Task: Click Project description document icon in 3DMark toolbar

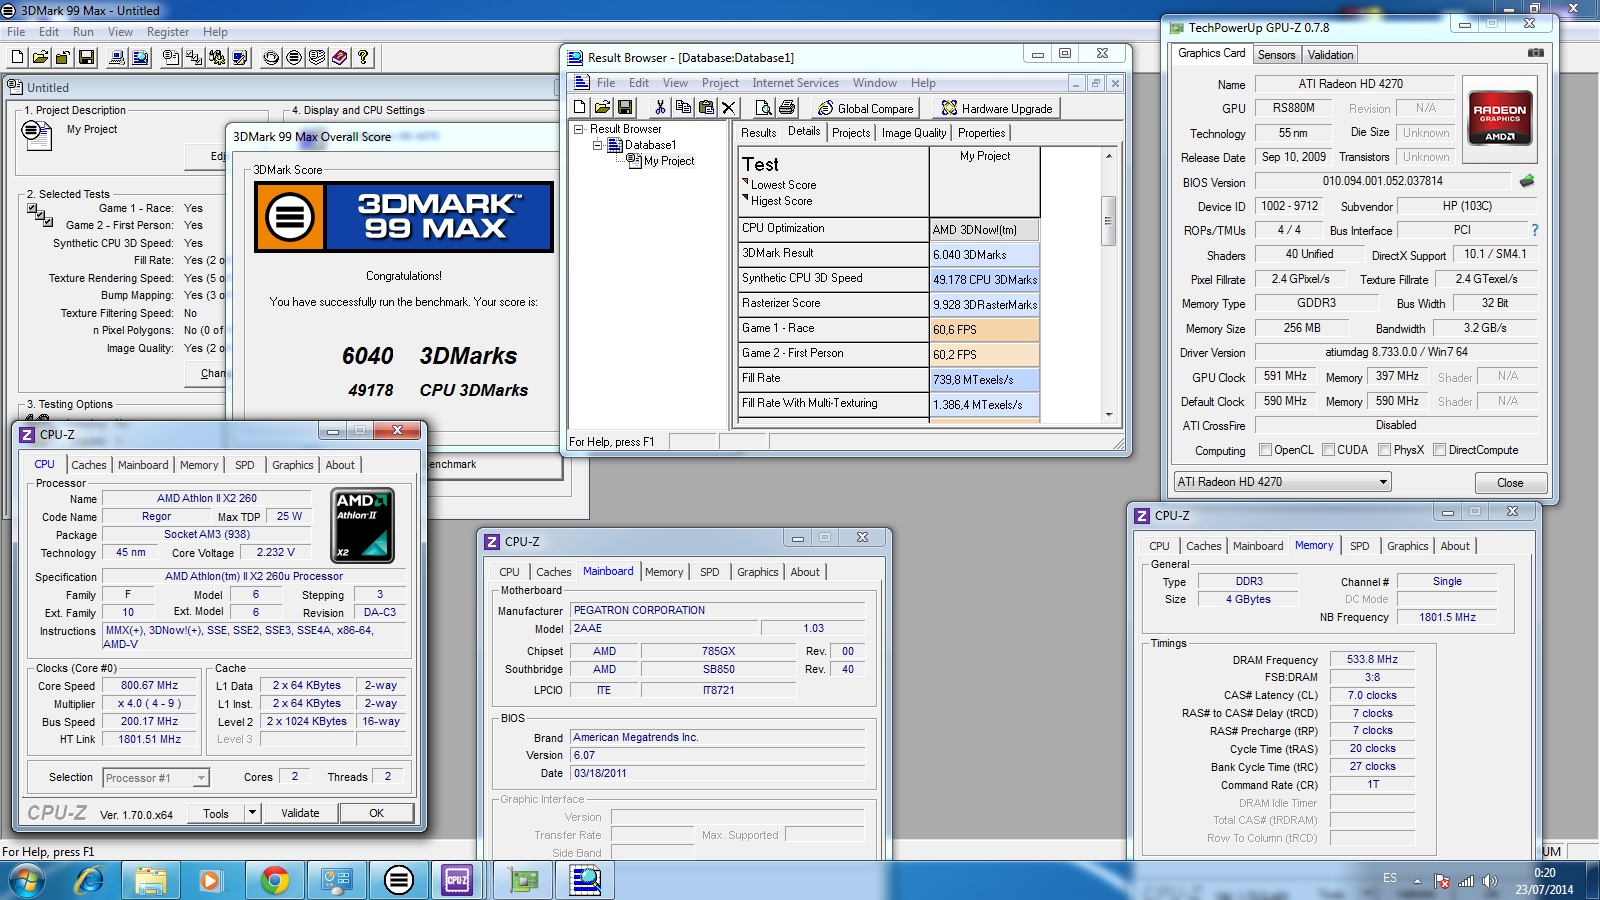Action: coord(171,57)
